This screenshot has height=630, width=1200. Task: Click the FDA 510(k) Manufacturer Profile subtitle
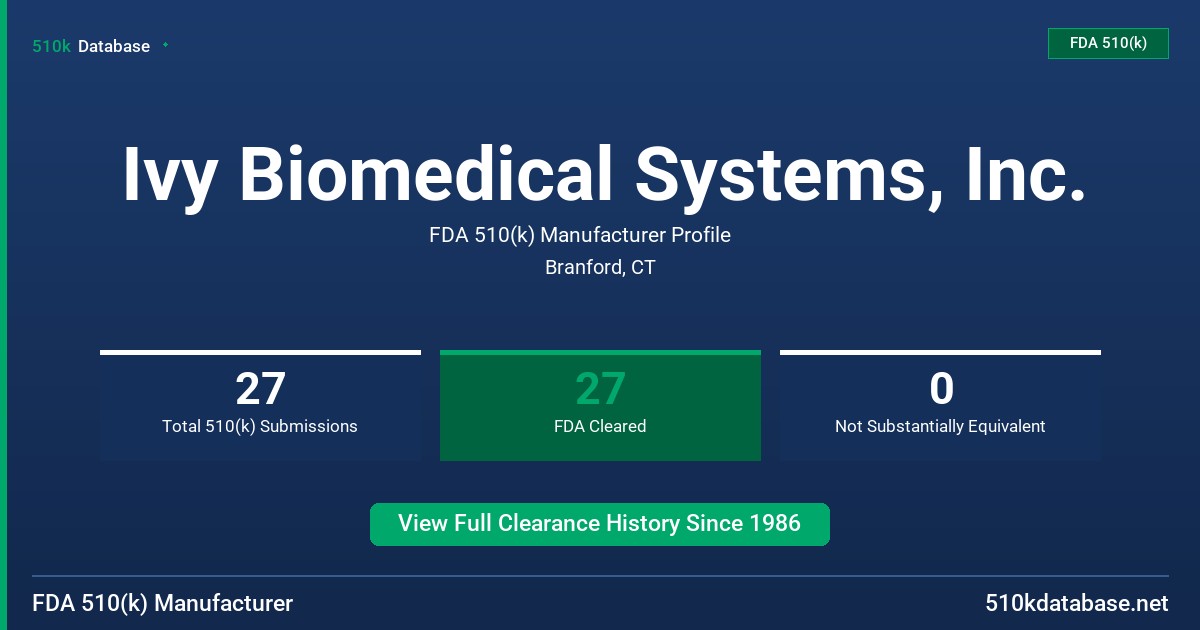(x=580, y=235)
